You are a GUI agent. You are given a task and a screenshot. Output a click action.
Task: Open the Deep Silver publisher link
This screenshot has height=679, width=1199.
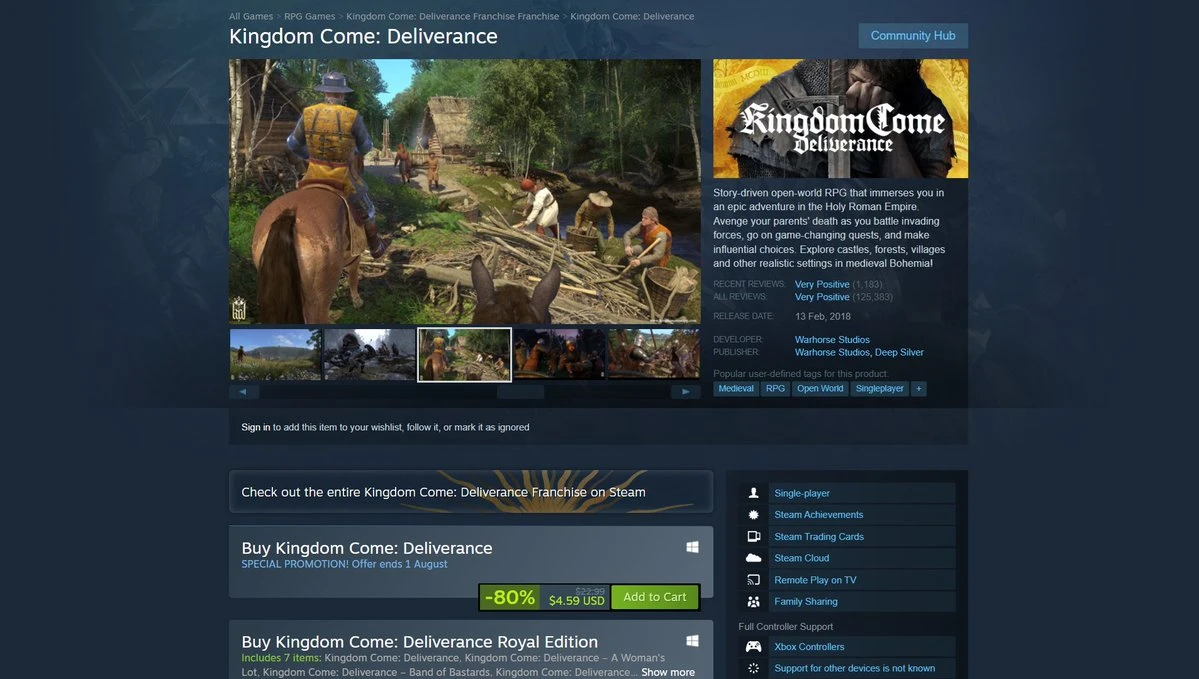[899, 352]
